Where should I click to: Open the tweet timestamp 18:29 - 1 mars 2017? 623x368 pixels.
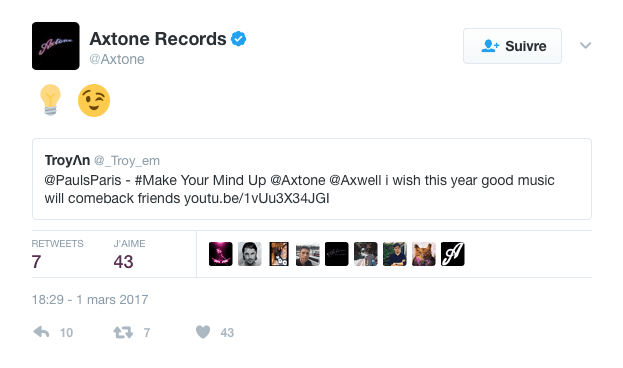pos(90,299)
